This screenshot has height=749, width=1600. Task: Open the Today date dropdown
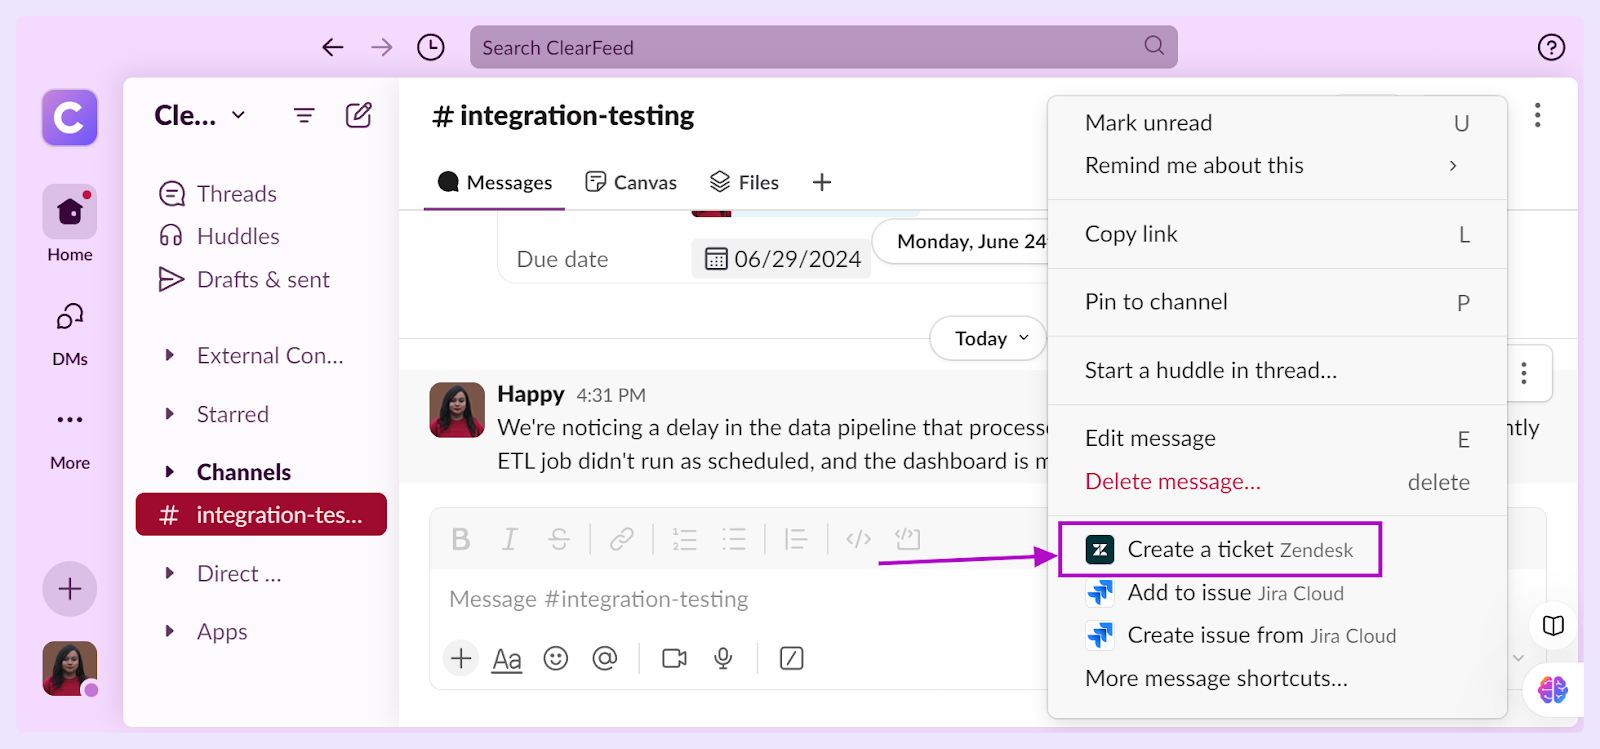(x=988, y=338)
